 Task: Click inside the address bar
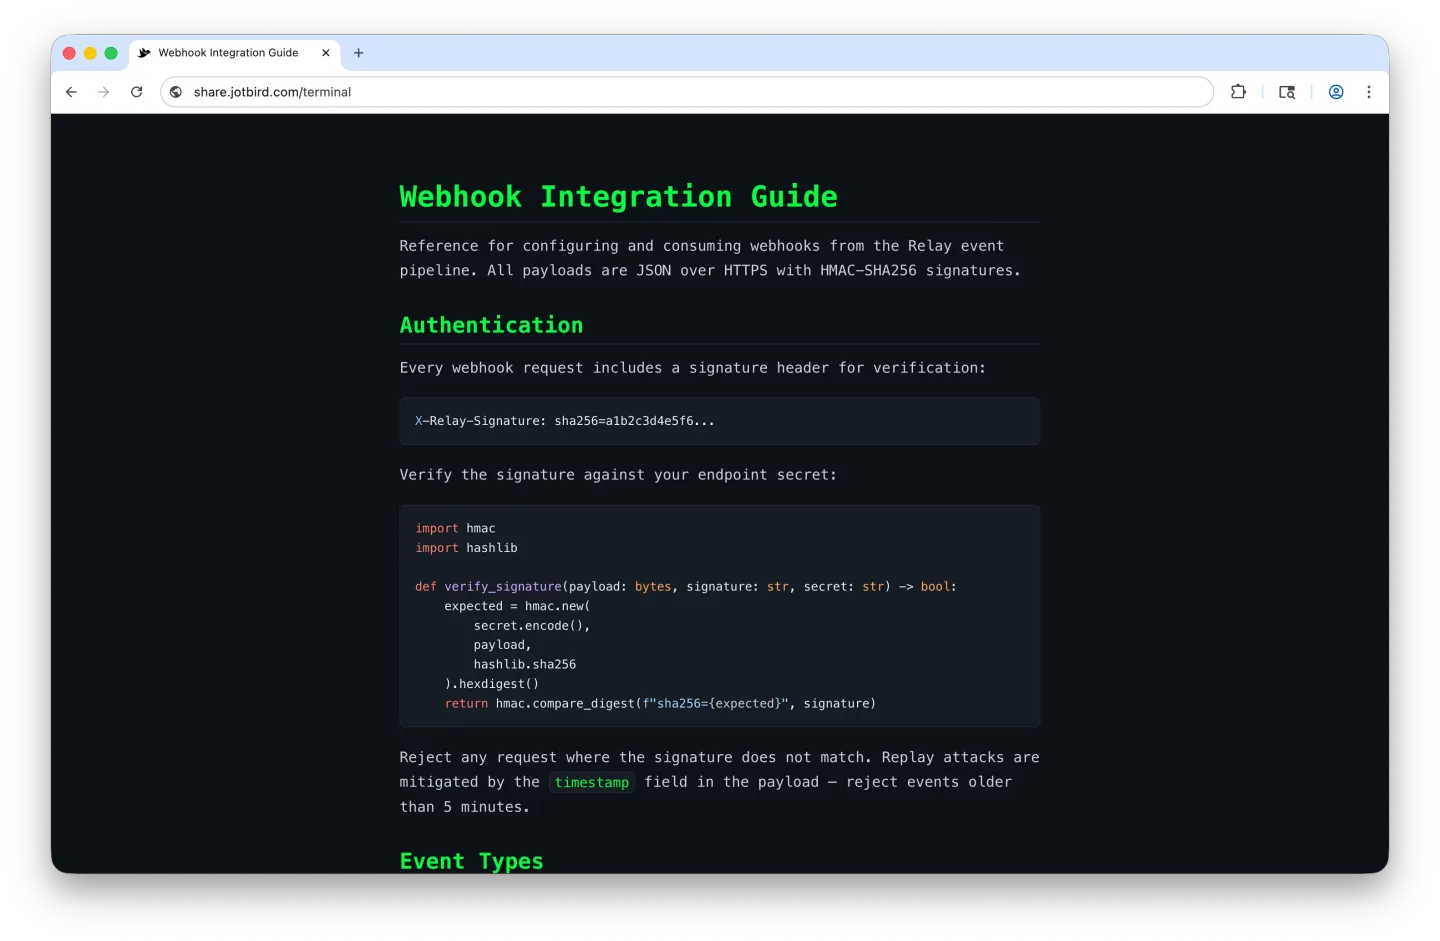[600, 91]
